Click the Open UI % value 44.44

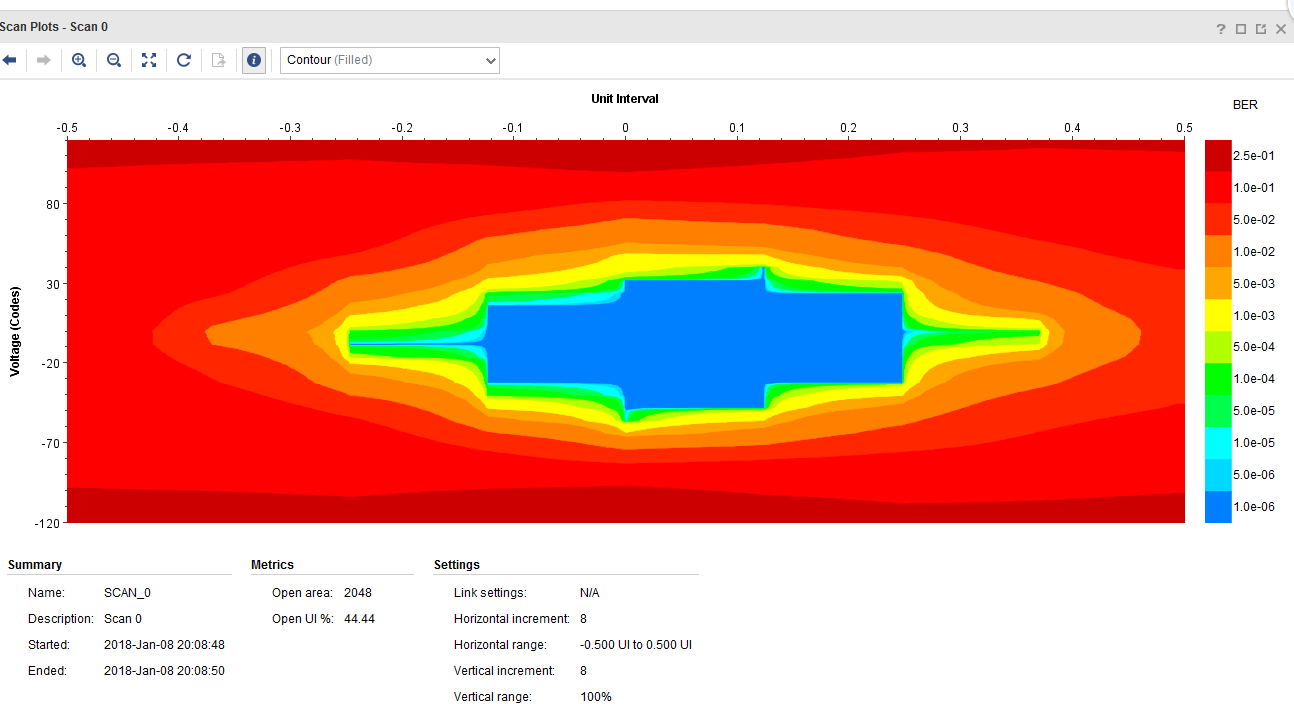click(359, 619)
